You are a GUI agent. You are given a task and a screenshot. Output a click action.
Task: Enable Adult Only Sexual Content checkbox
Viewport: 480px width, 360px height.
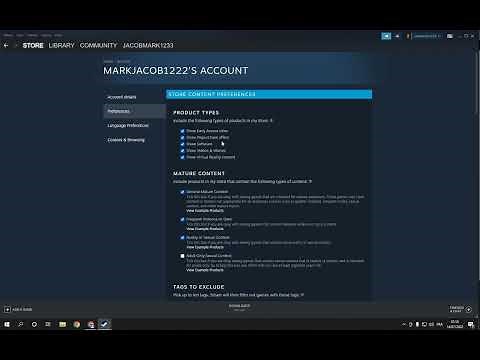182,256
